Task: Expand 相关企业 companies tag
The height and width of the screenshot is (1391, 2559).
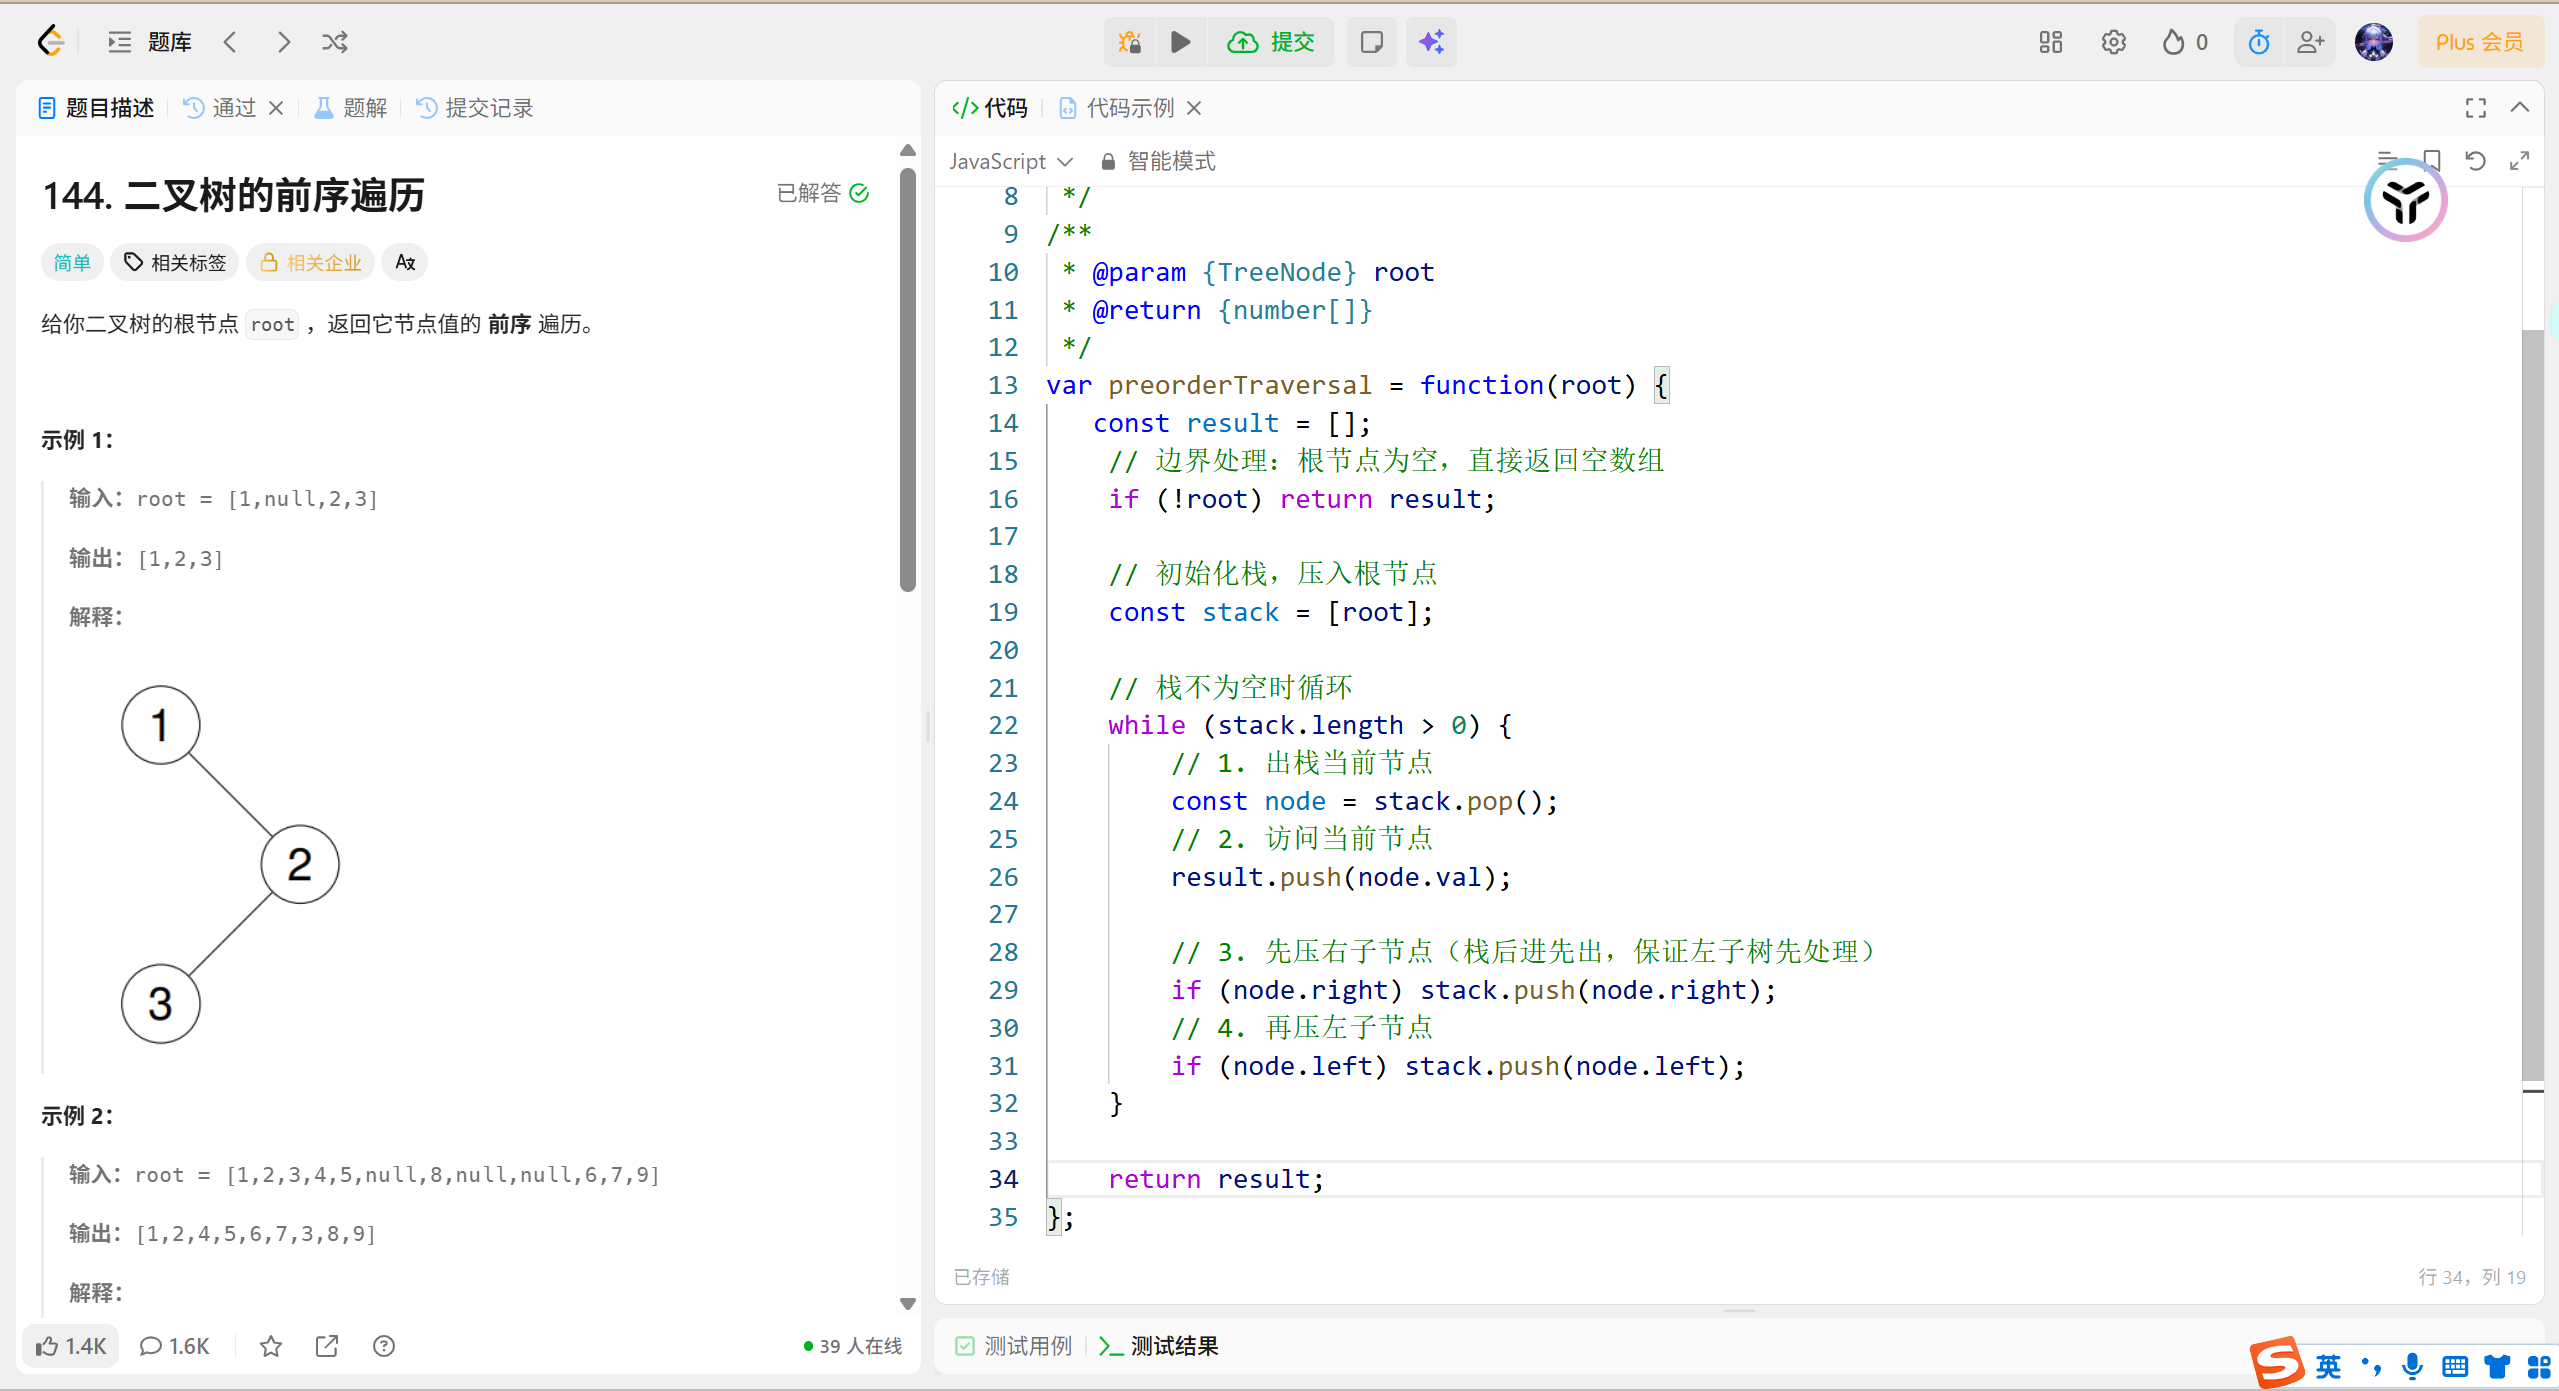Action: pos(311,262)
